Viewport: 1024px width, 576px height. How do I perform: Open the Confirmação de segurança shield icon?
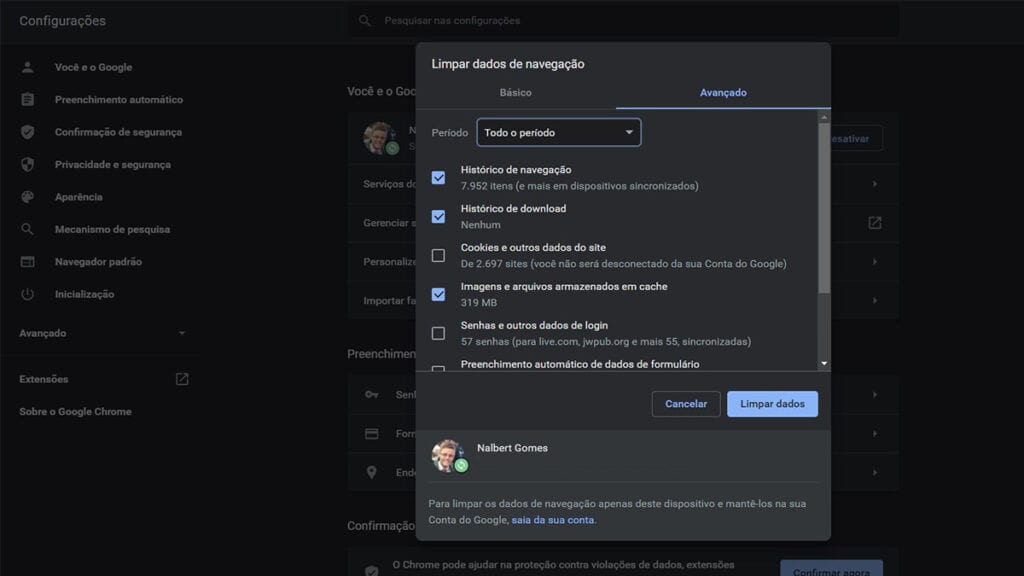(27, 132)
